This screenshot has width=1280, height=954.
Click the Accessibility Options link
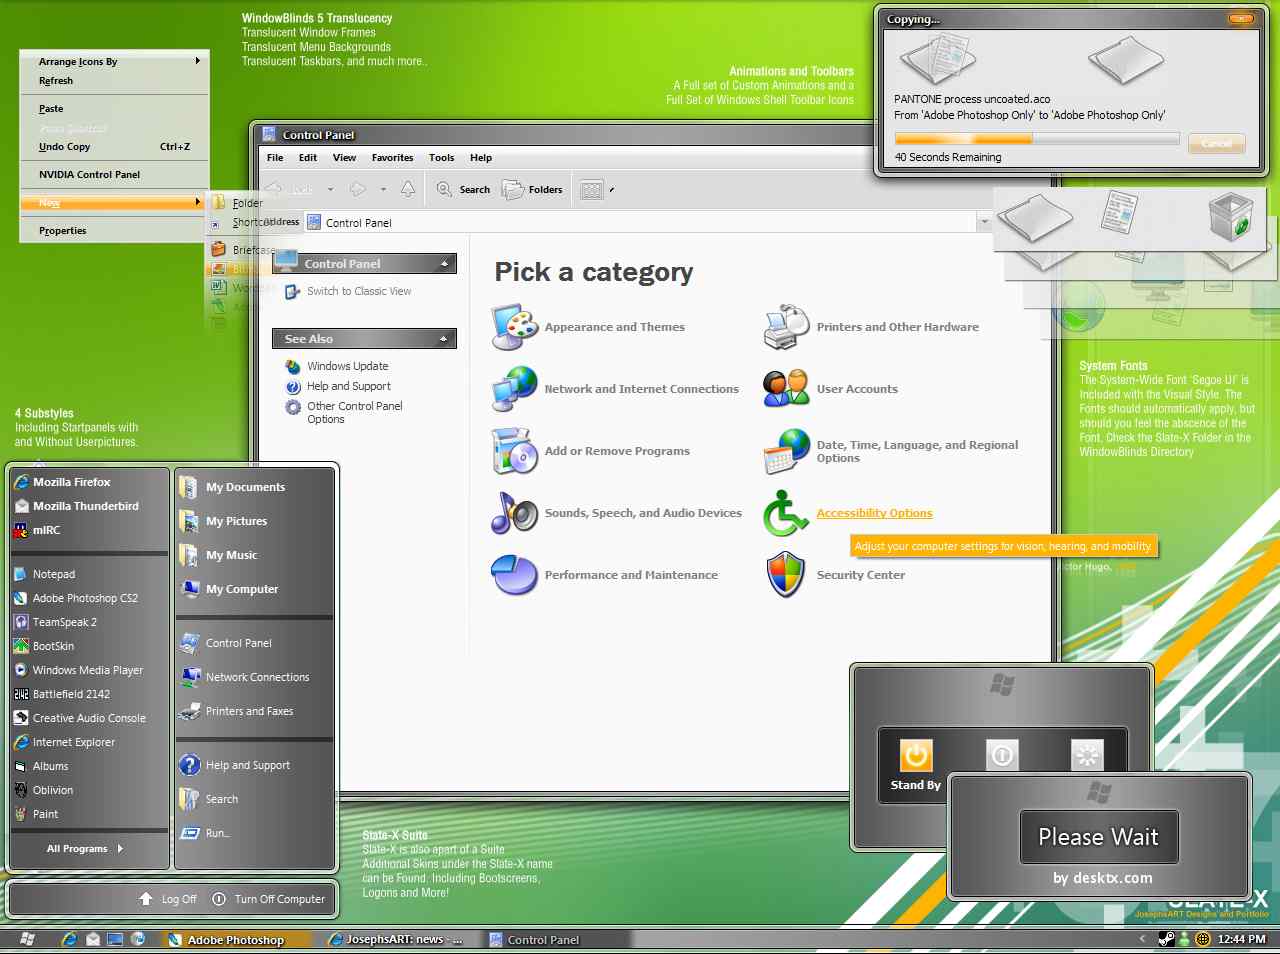pos(874,513)
